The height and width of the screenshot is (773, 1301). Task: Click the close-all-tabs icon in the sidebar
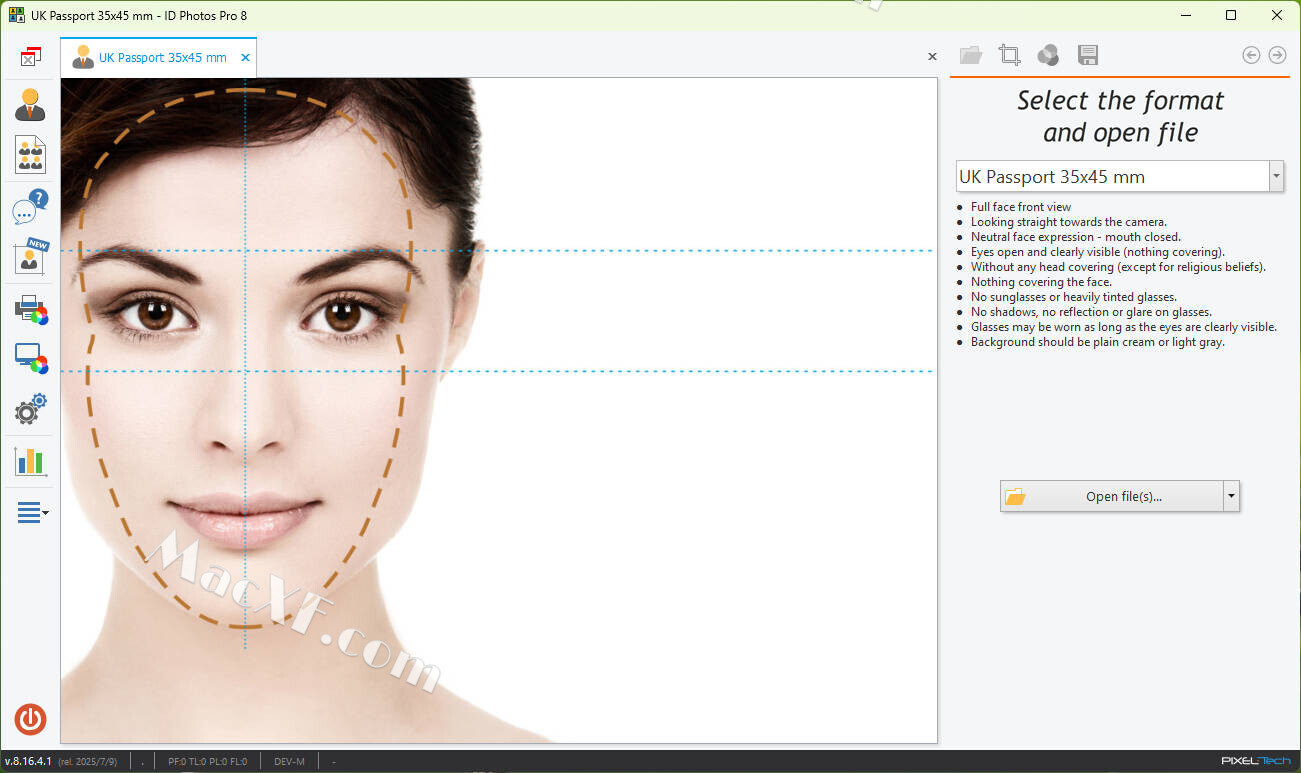(x=30, y=56)
